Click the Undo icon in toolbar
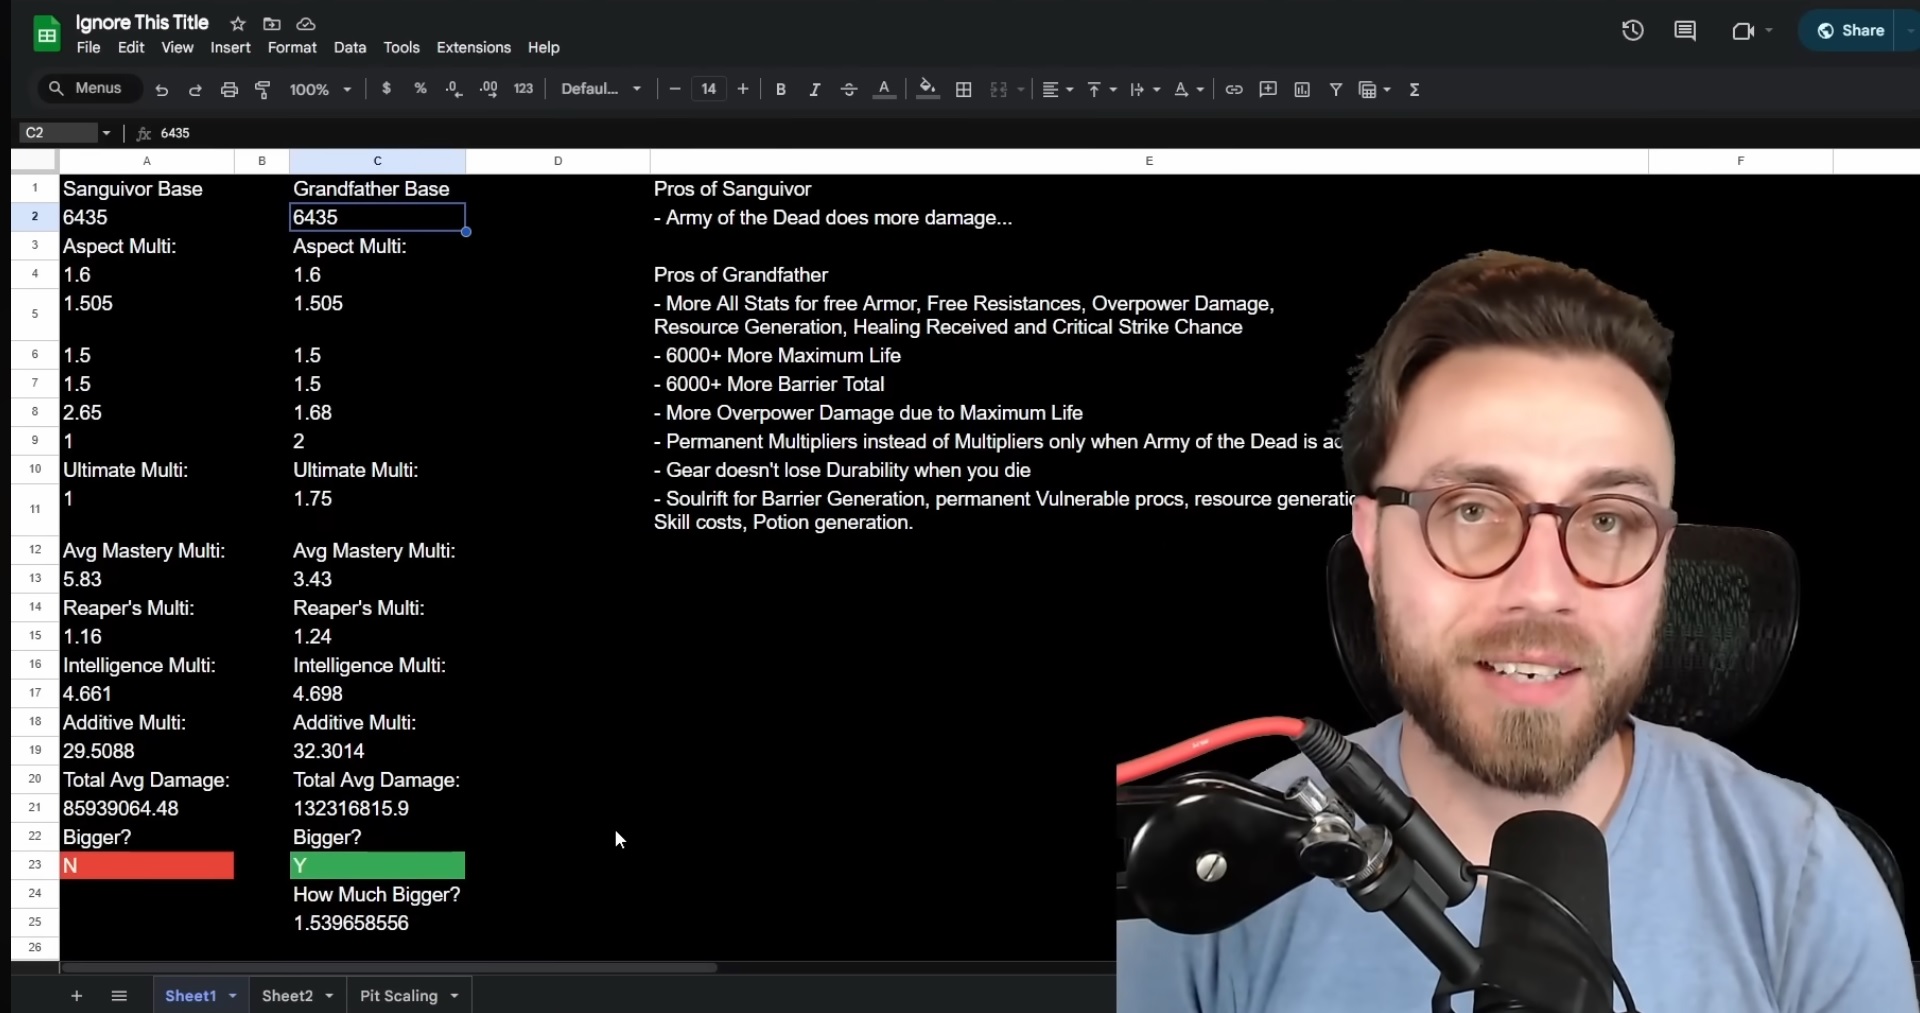Image resolution: width=1920 pixels, height=1013 pixels. pyautogui.click(x=162, y=90)
